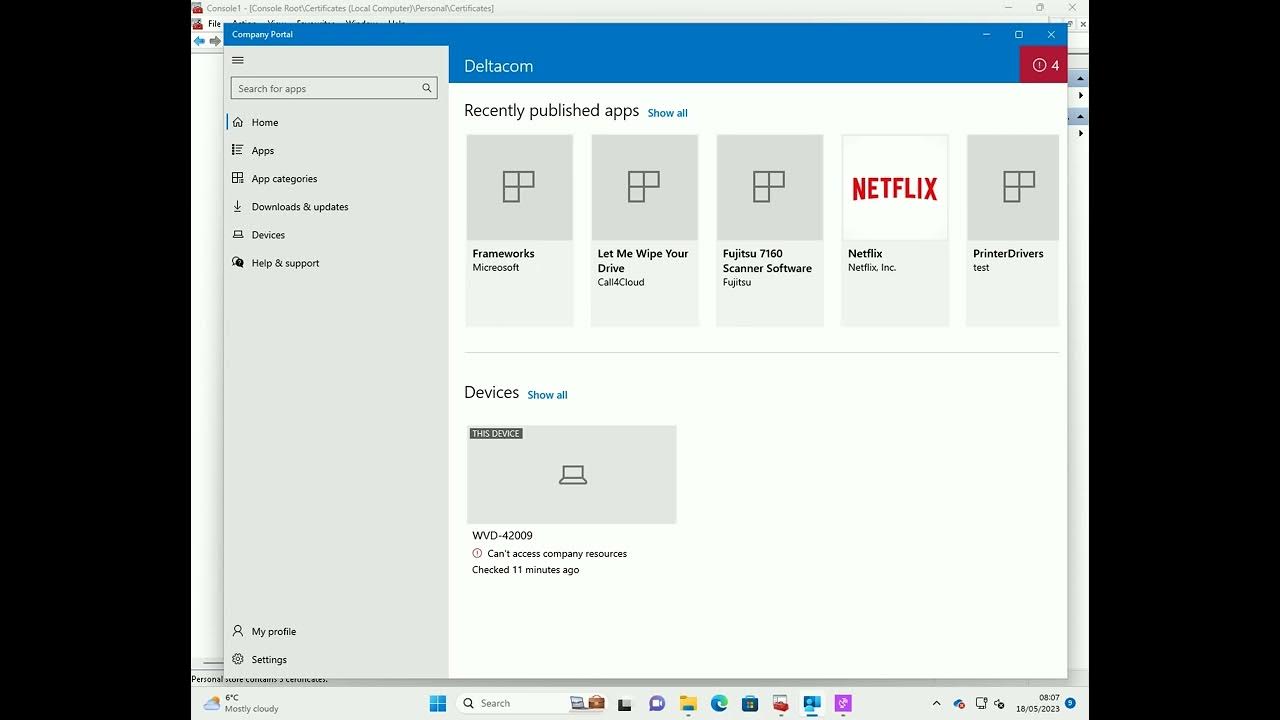Click the back arrow in the Console1 toolbar
1280x720 pixels.
pos(199,41)
